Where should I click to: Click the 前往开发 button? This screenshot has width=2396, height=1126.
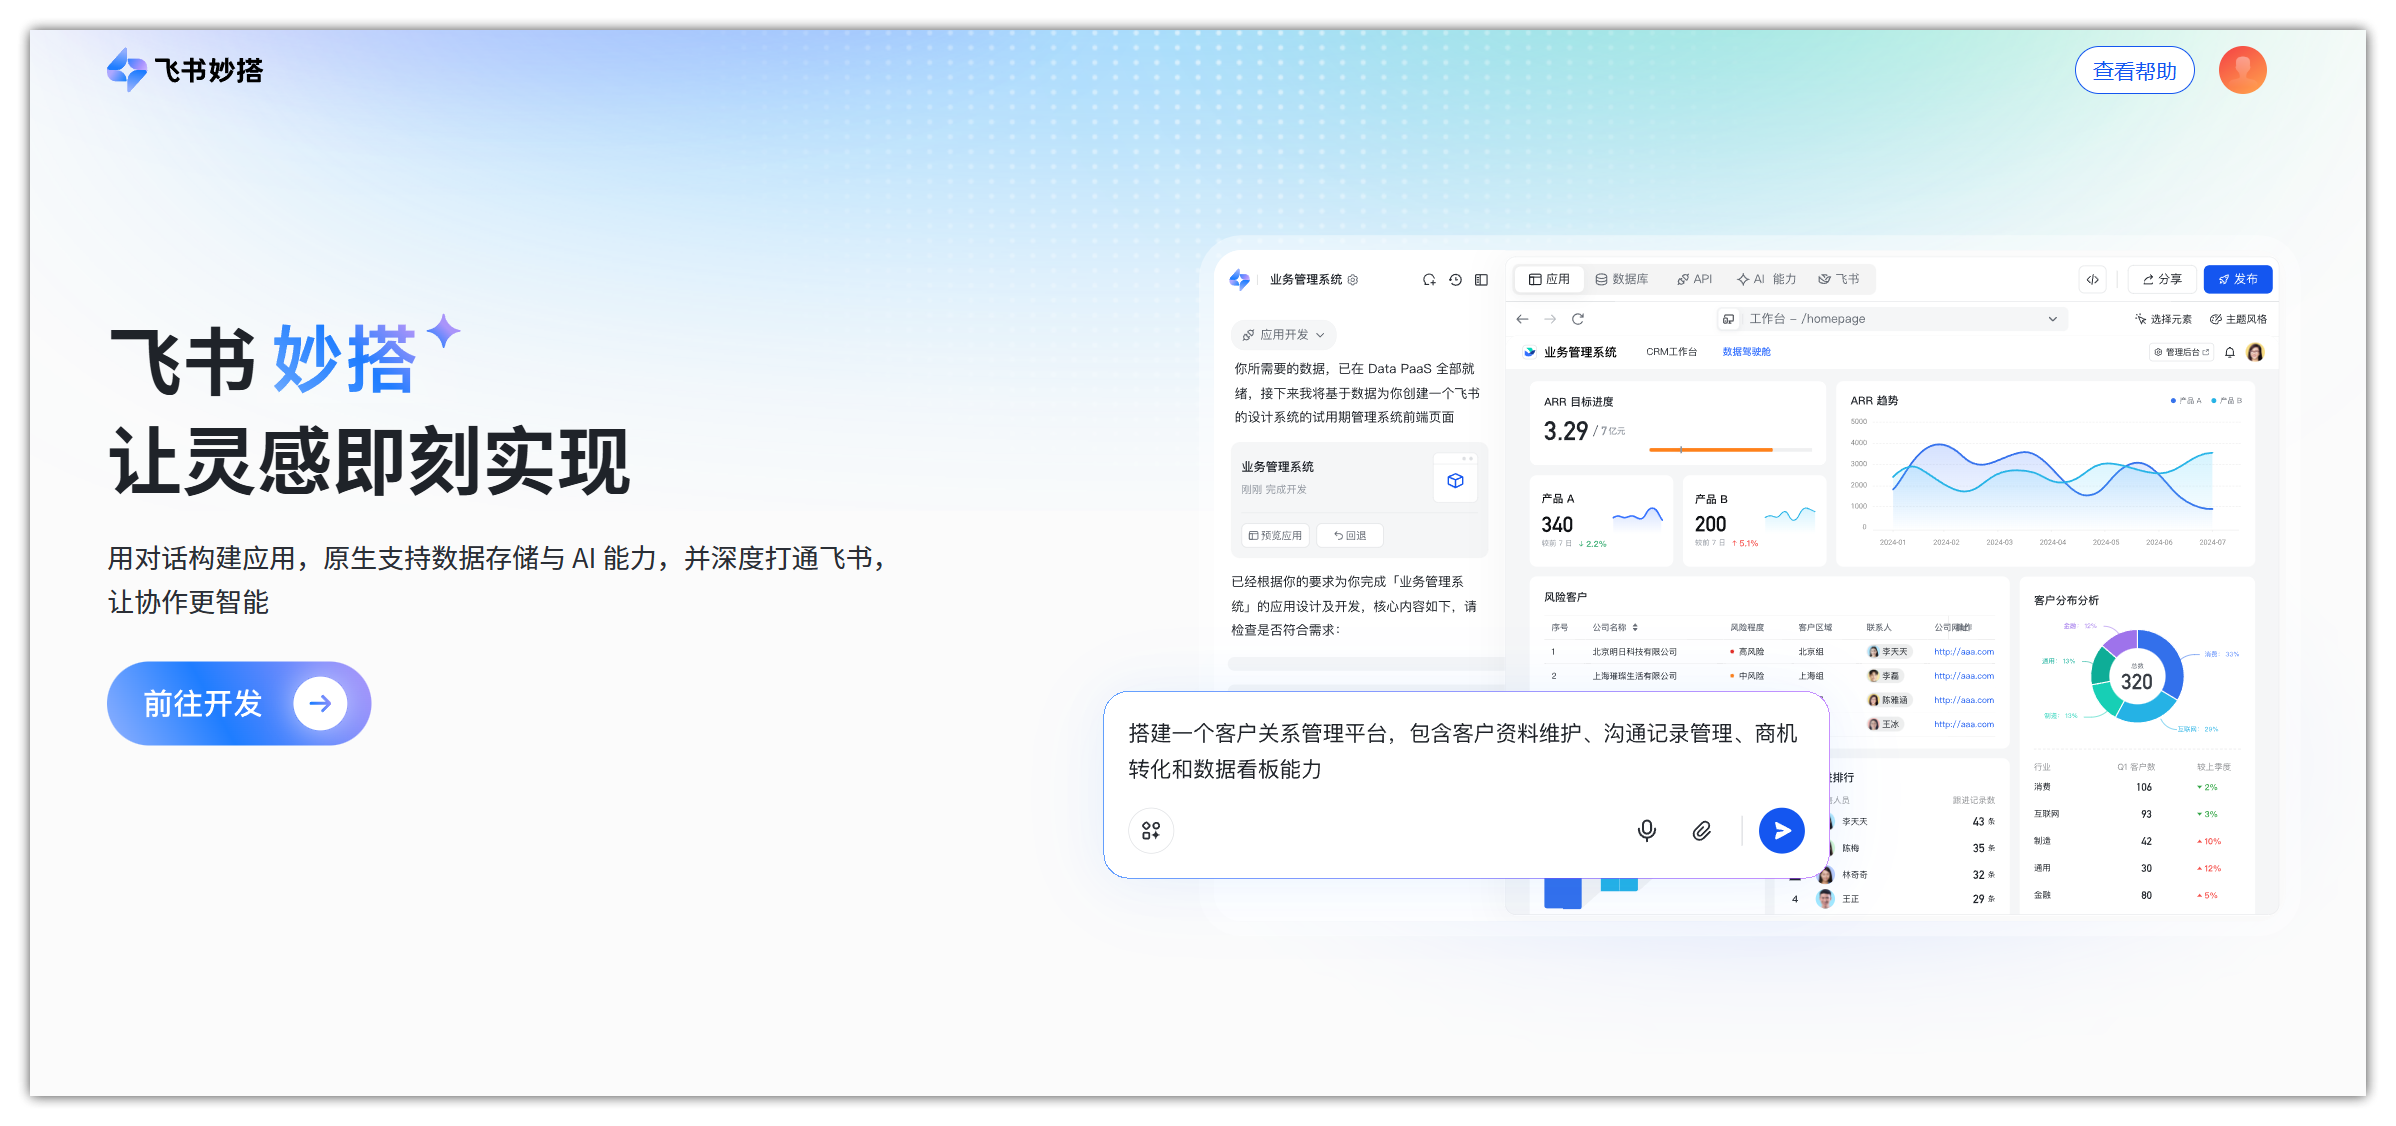point(237,703)
